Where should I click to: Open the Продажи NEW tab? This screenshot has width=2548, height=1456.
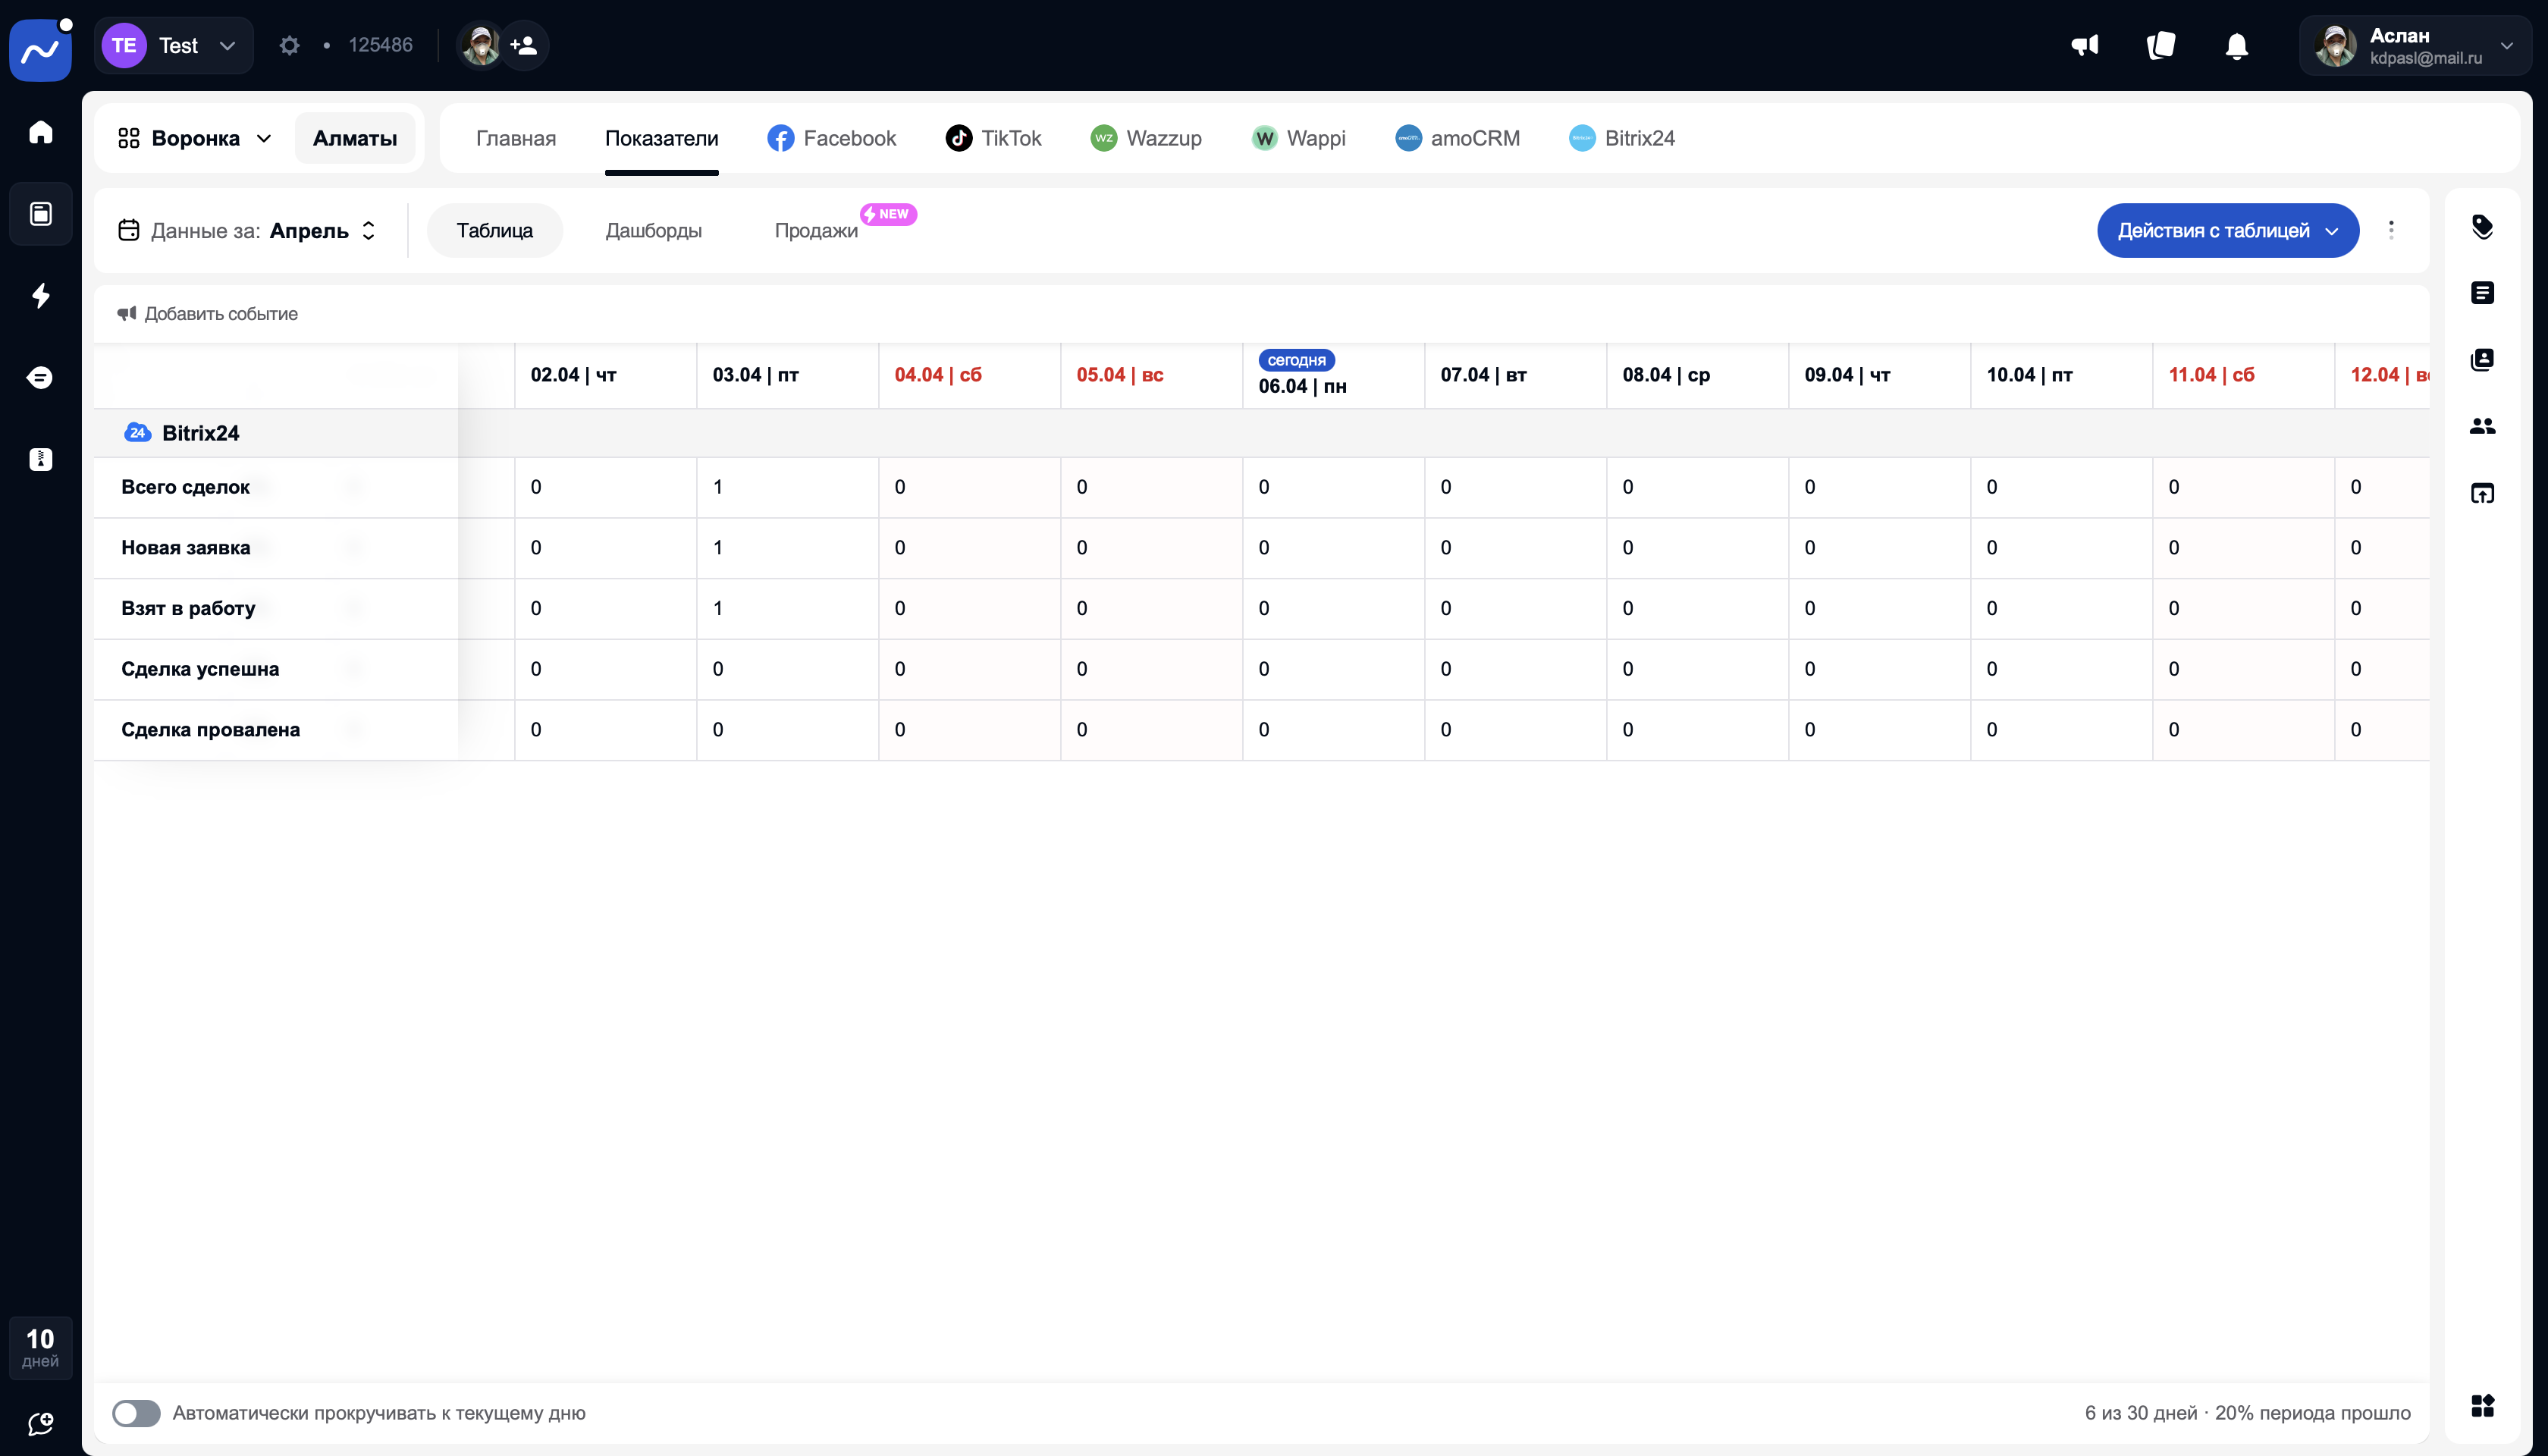(816, 231)
